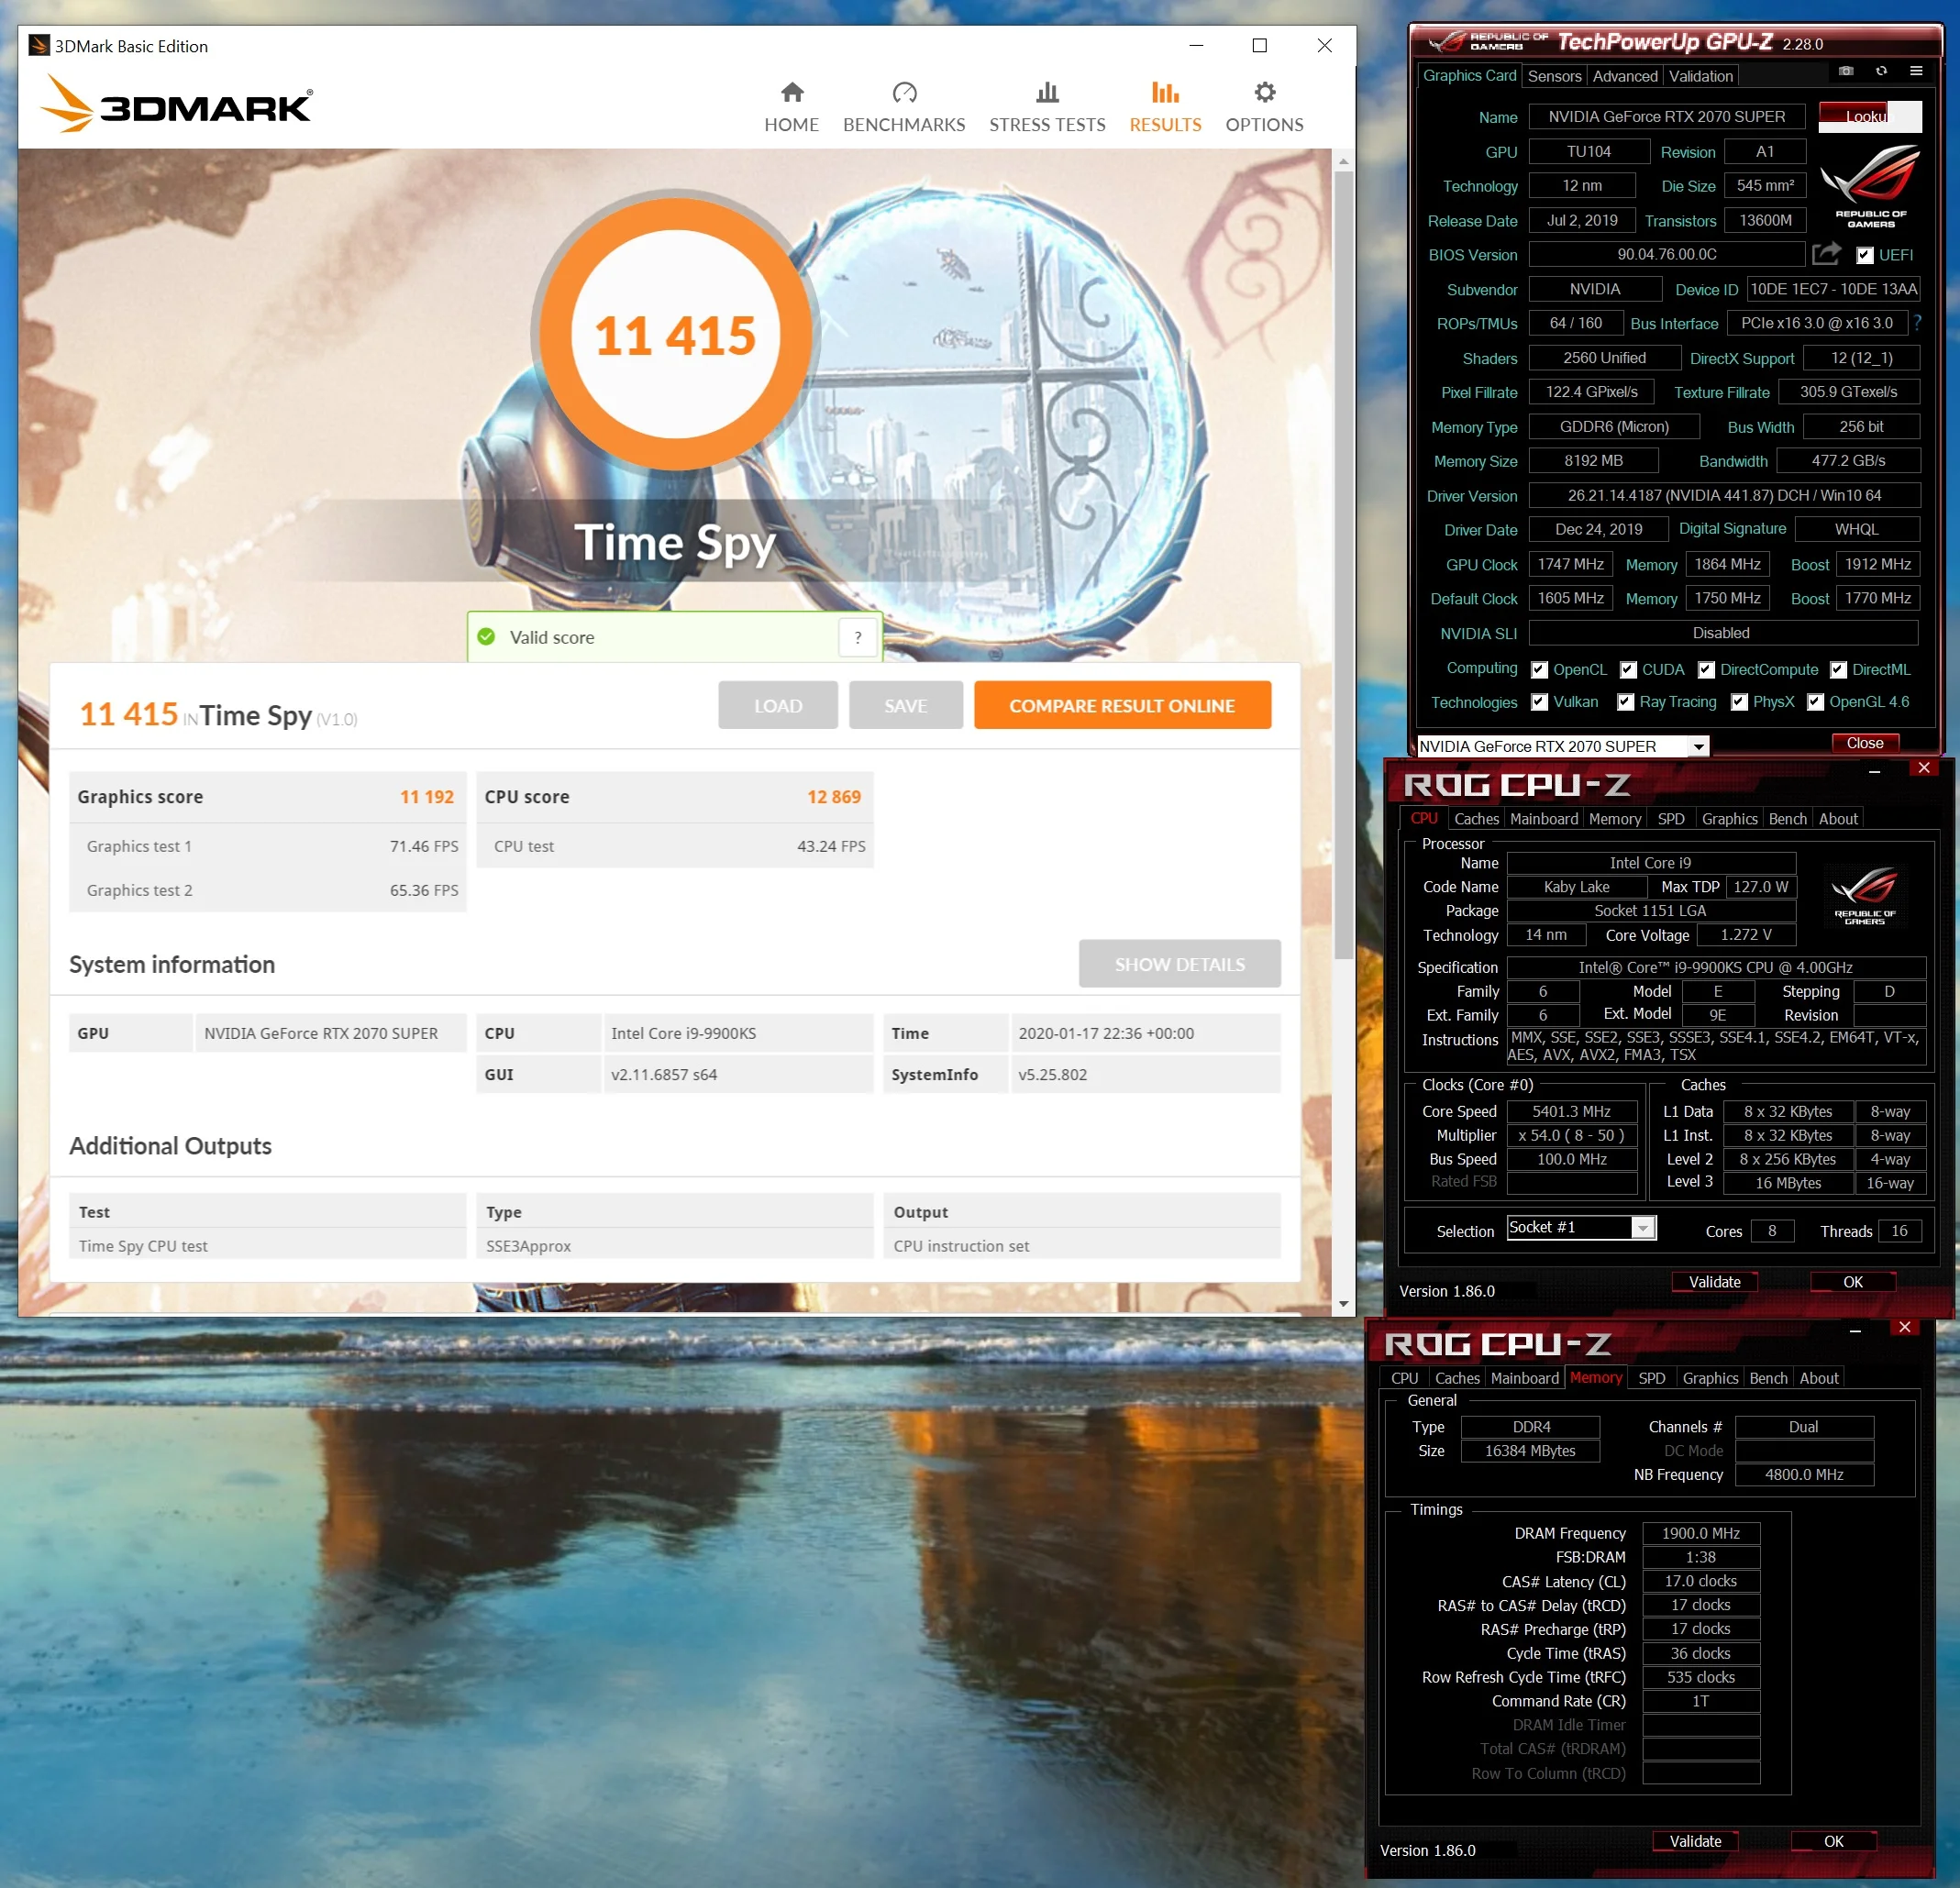This screenshot has height=1888, width=1960.
Task: Open STRESS TESTS bar chart icon
Action: point(1047,93)
